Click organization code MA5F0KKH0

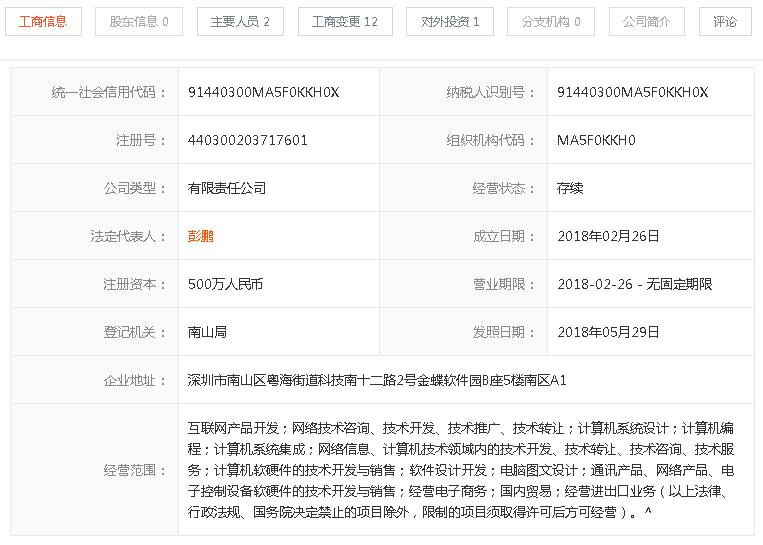(596, 140)
